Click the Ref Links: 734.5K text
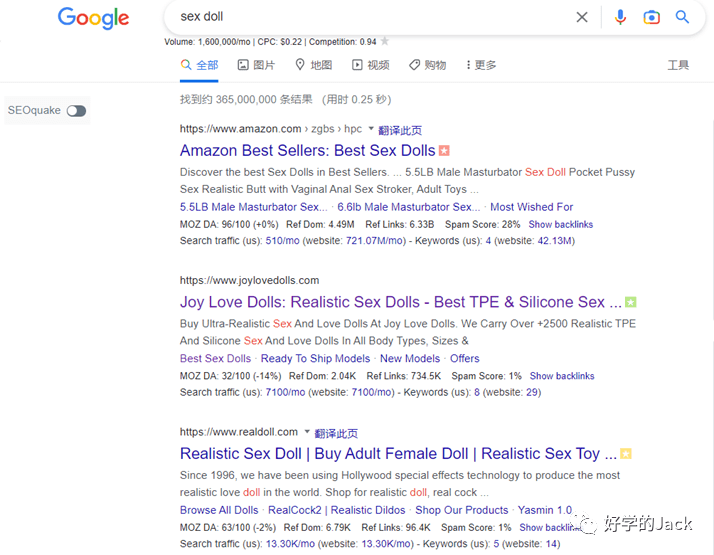Viewport: 714px width, 555px height. pyautogui.click(x=403, y=376)
